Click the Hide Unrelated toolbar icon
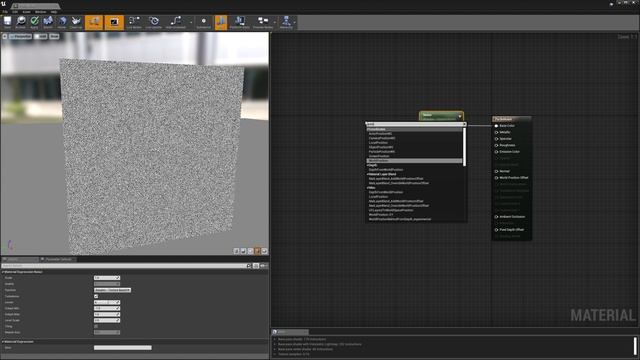The width and height of the screenshot is (640, 360). [176, 22]
